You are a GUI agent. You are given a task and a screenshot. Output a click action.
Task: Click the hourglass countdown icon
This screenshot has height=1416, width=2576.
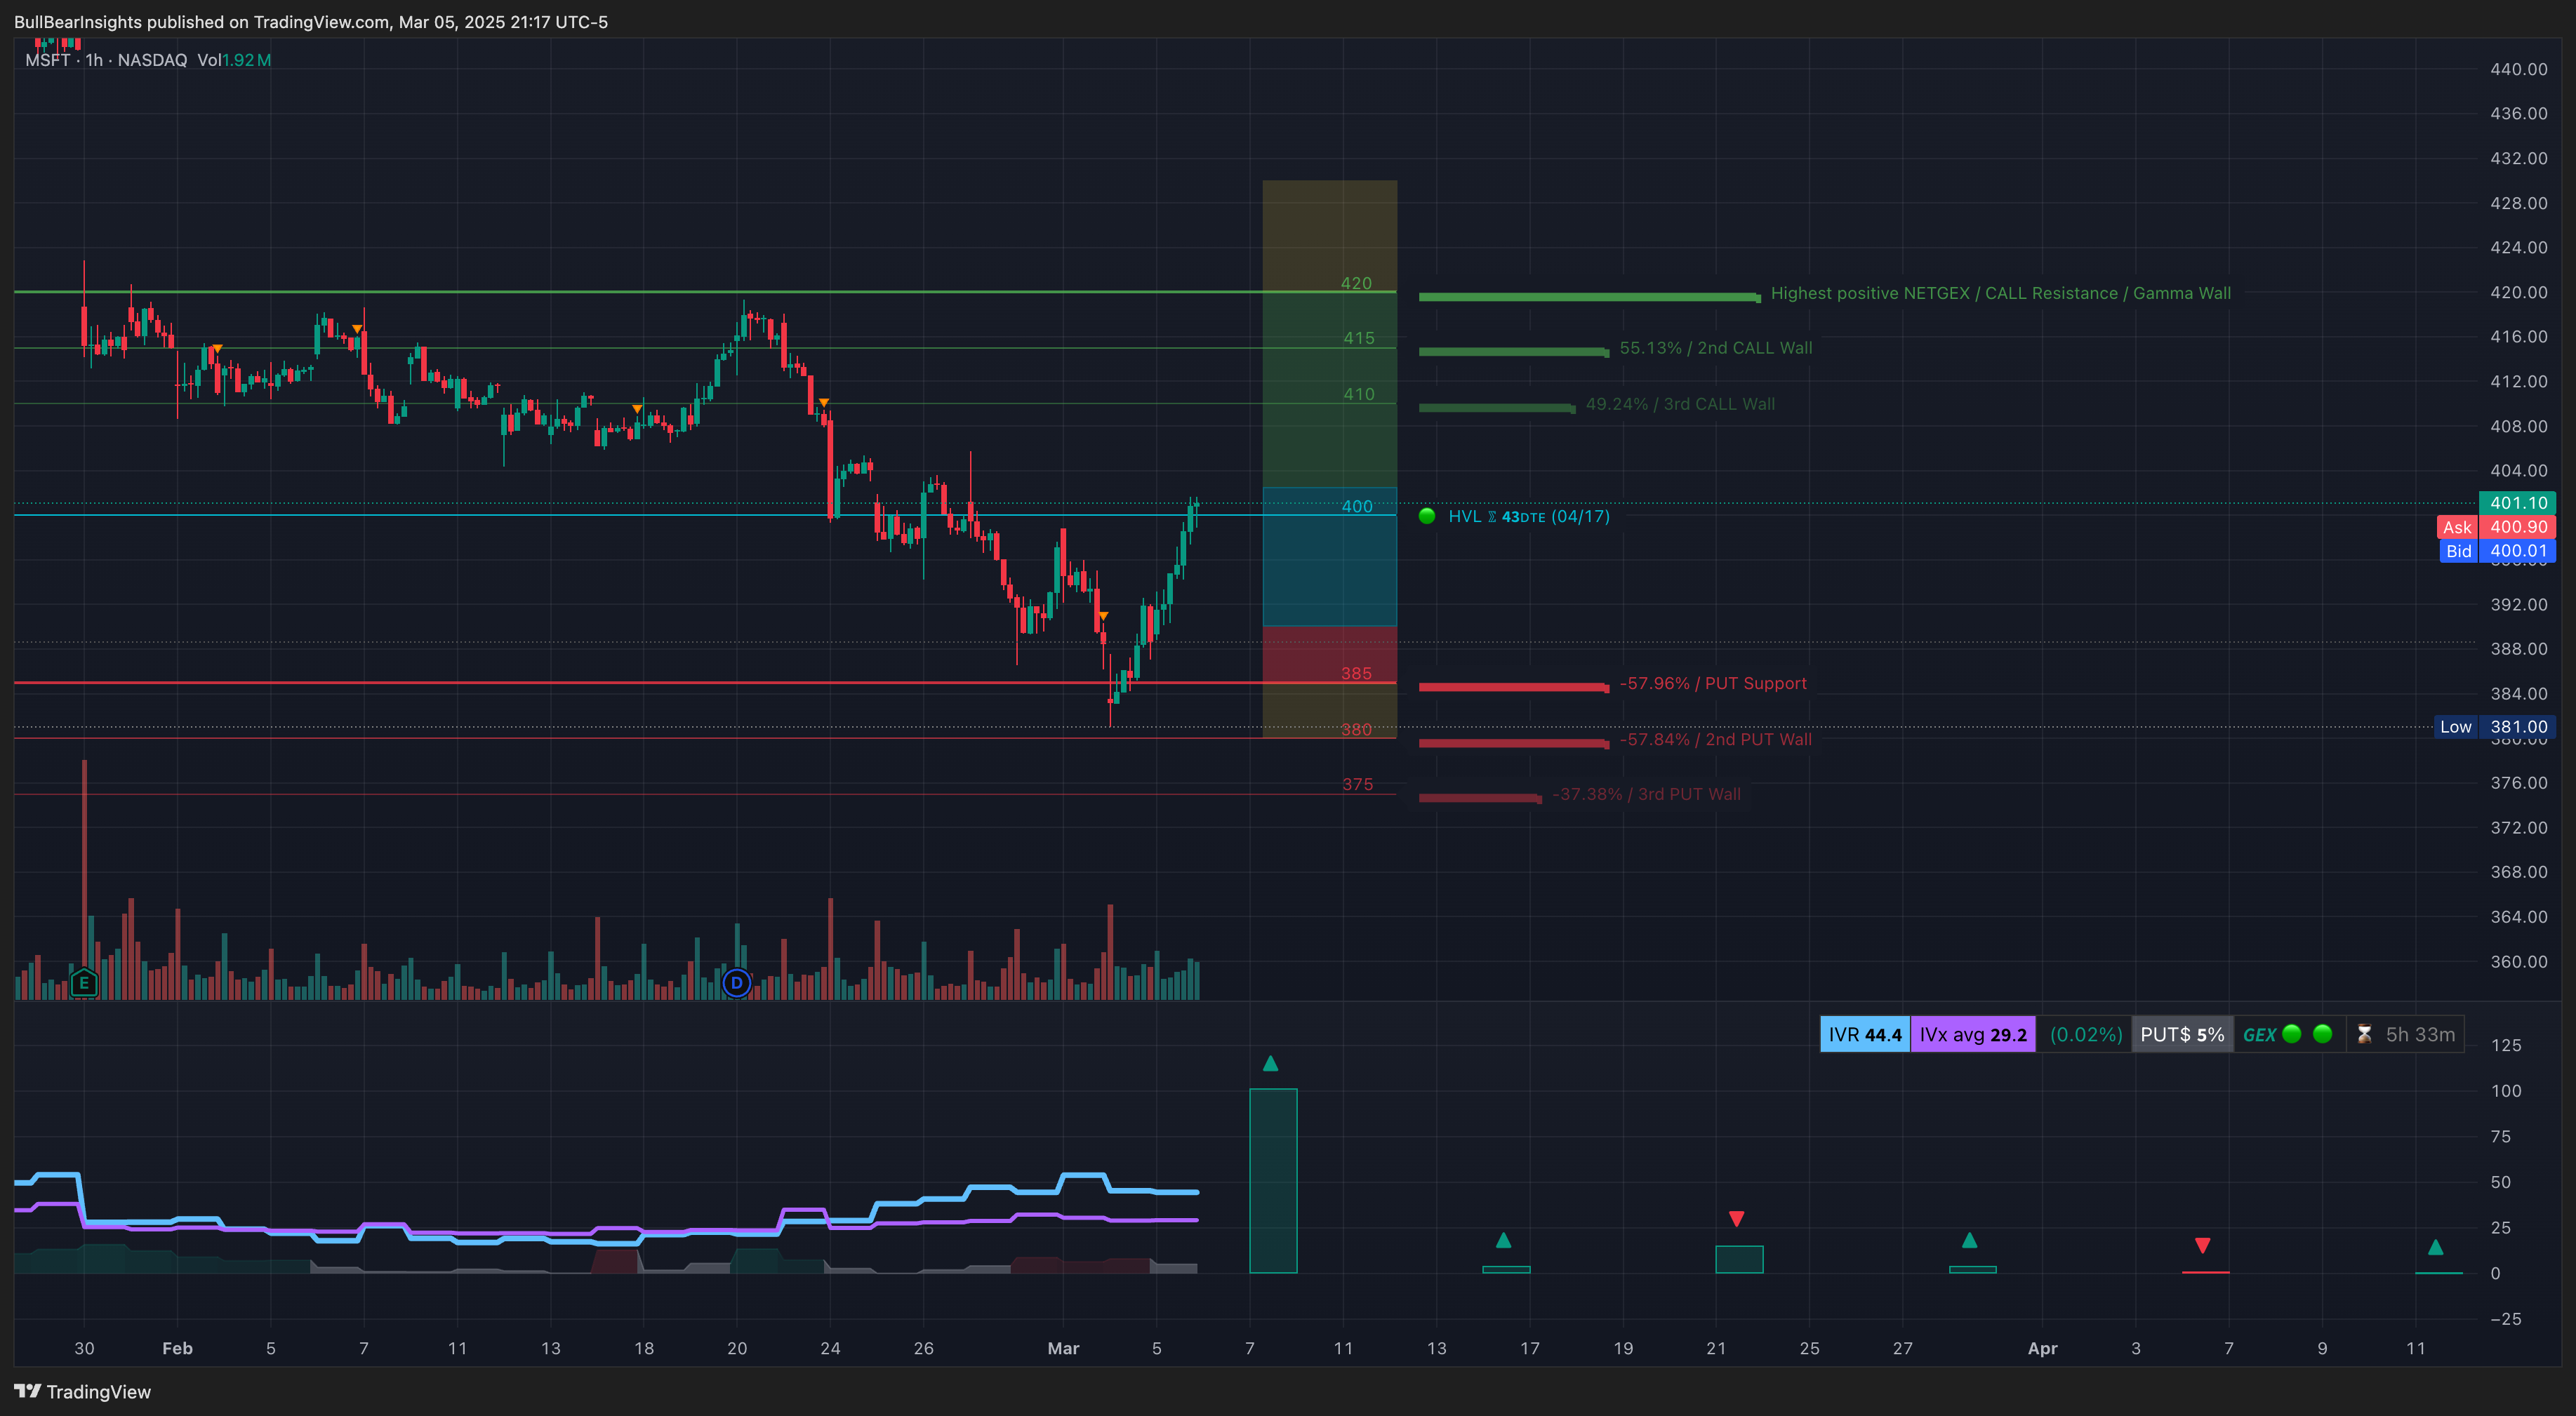click(x=2364, y=1034)
